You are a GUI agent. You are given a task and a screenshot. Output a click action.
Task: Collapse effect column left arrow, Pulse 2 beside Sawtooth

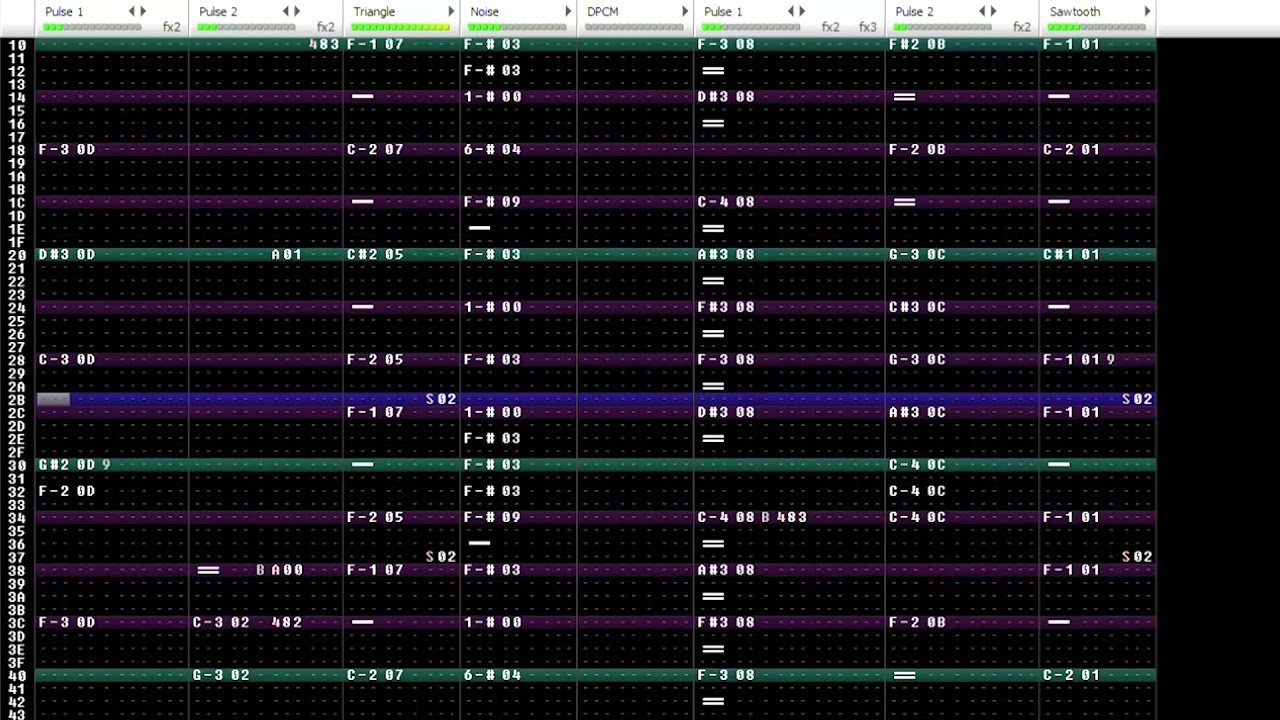coord(982,11)
